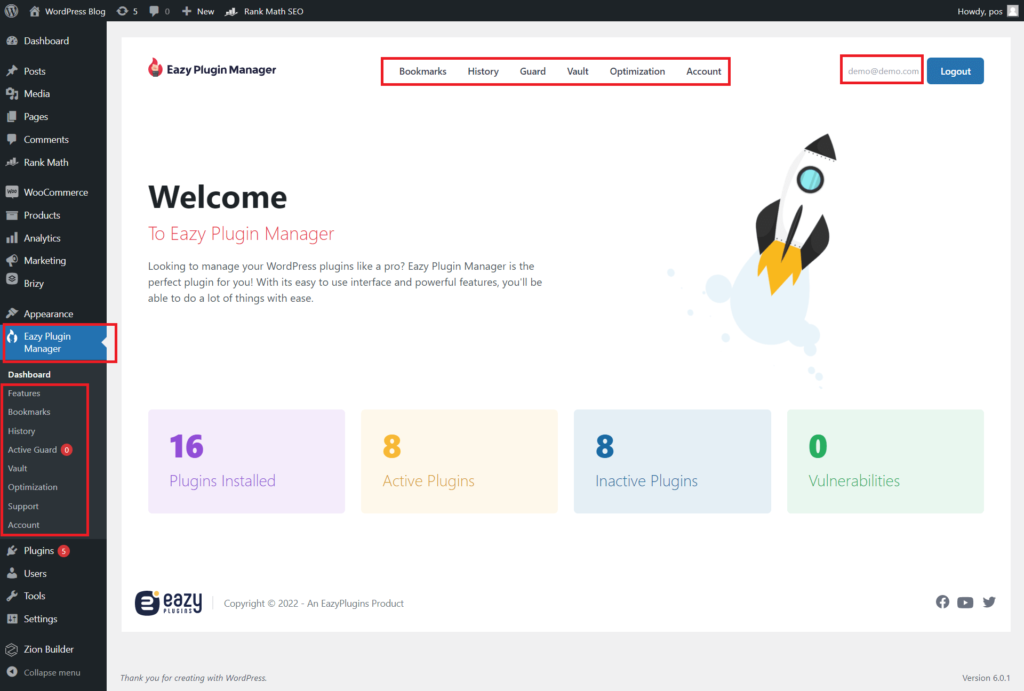Viewport: 1024px width, 691px height.
Task: Click the updates icon showing 5
Action: point(122,11)
